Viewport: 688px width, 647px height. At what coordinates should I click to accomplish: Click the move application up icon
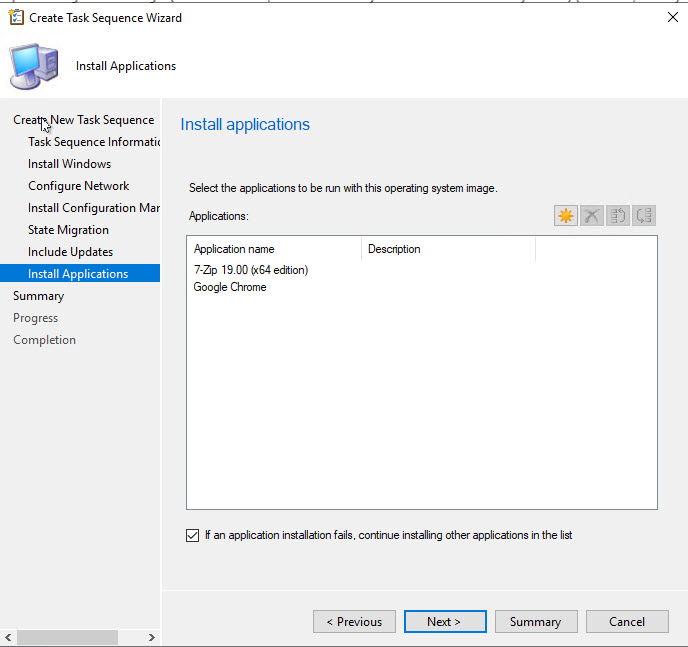pos(618,216)
